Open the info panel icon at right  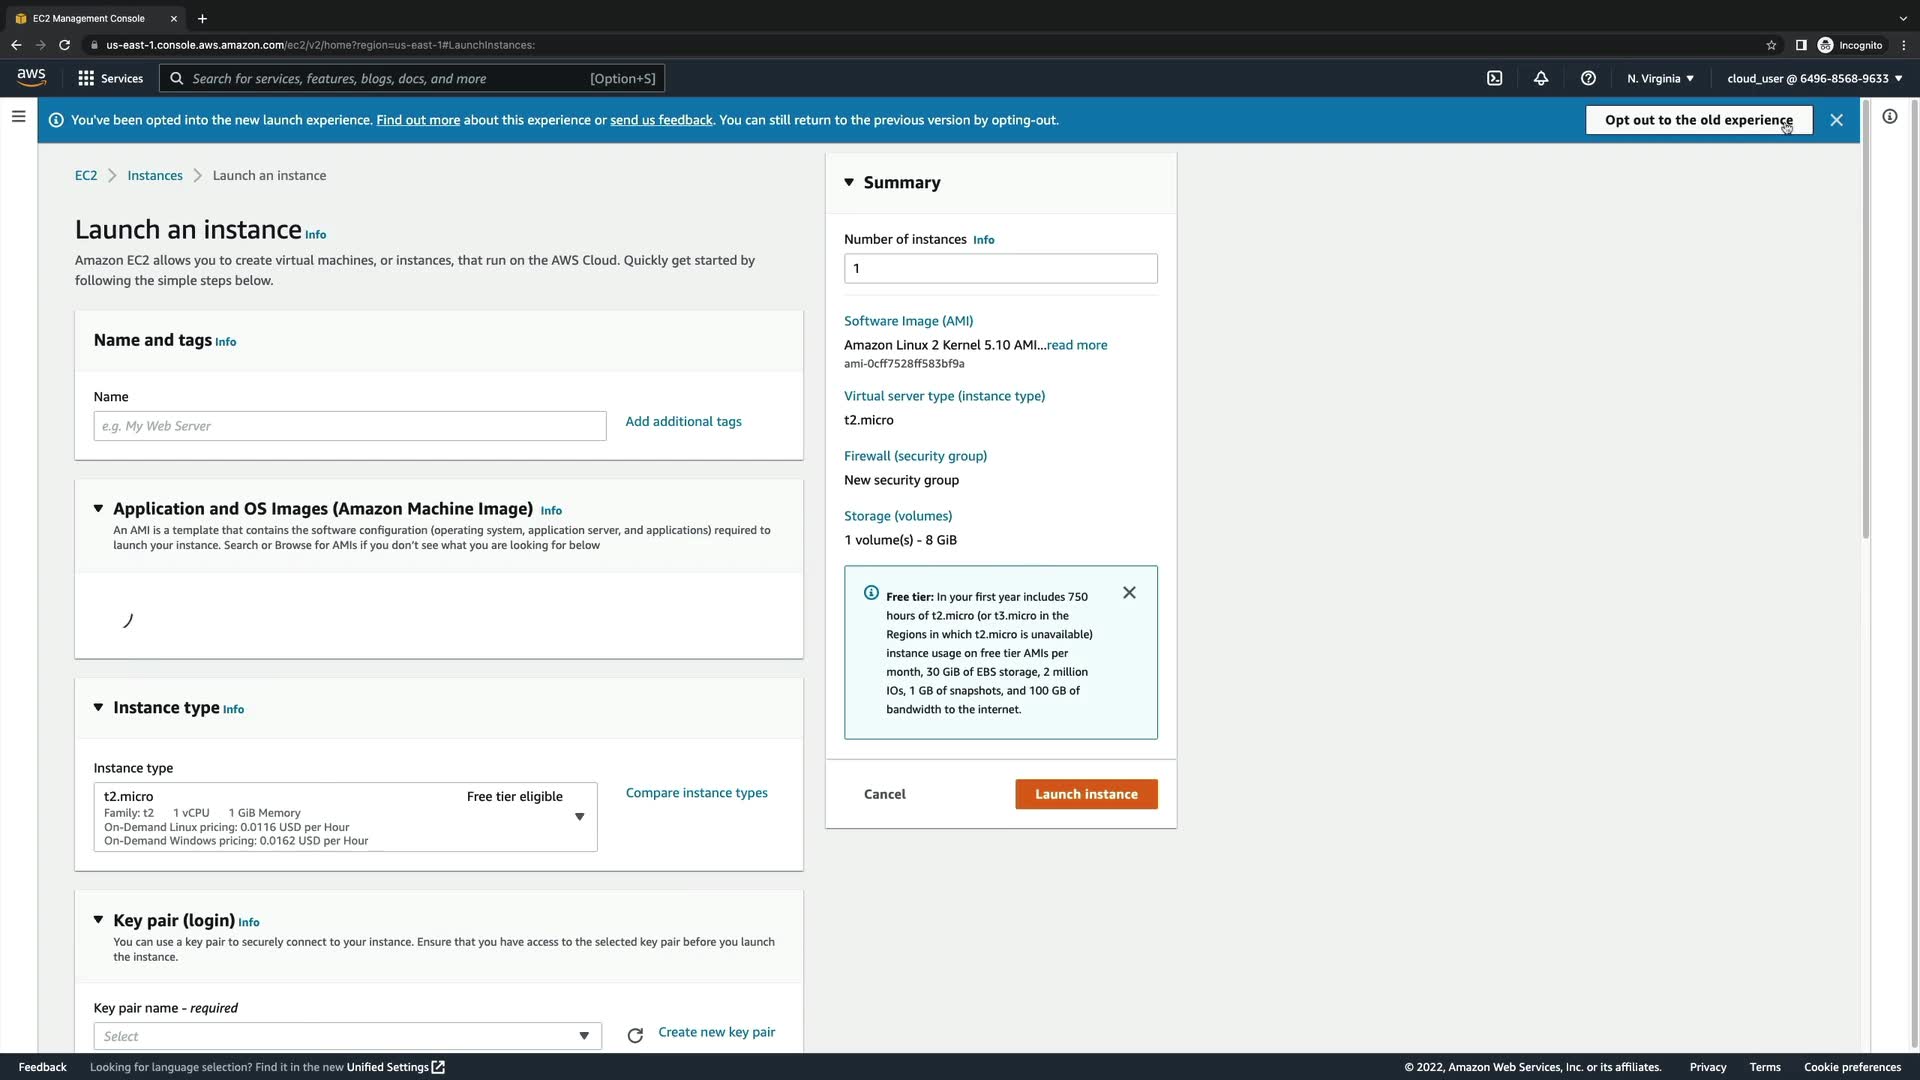[x=1889, y=117]
